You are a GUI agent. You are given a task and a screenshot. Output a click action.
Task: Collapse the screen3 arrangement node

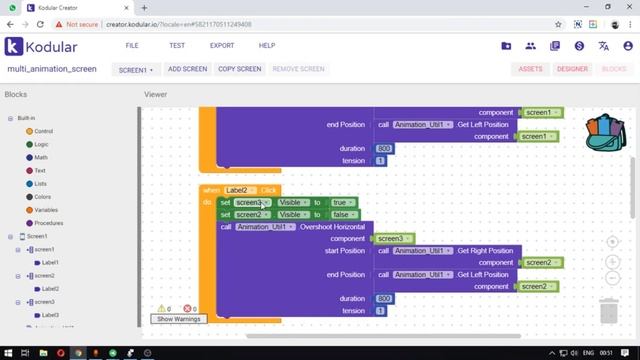pos(18,302)
